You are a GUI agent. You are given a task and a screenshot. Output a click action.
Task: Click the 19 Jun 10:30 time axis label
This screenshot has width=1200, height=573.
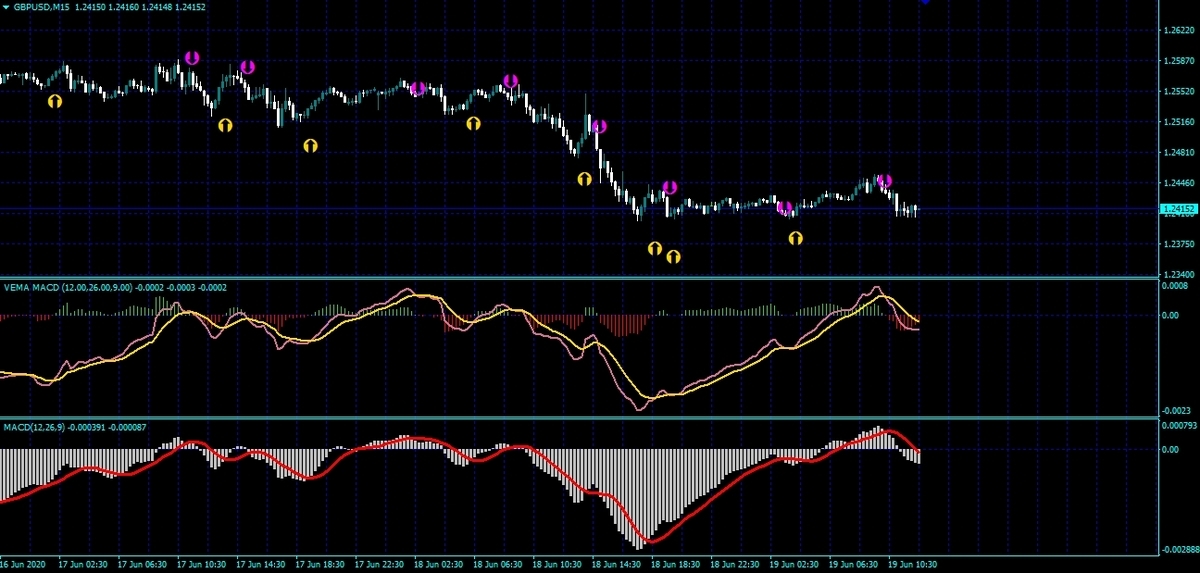point(914,566)
